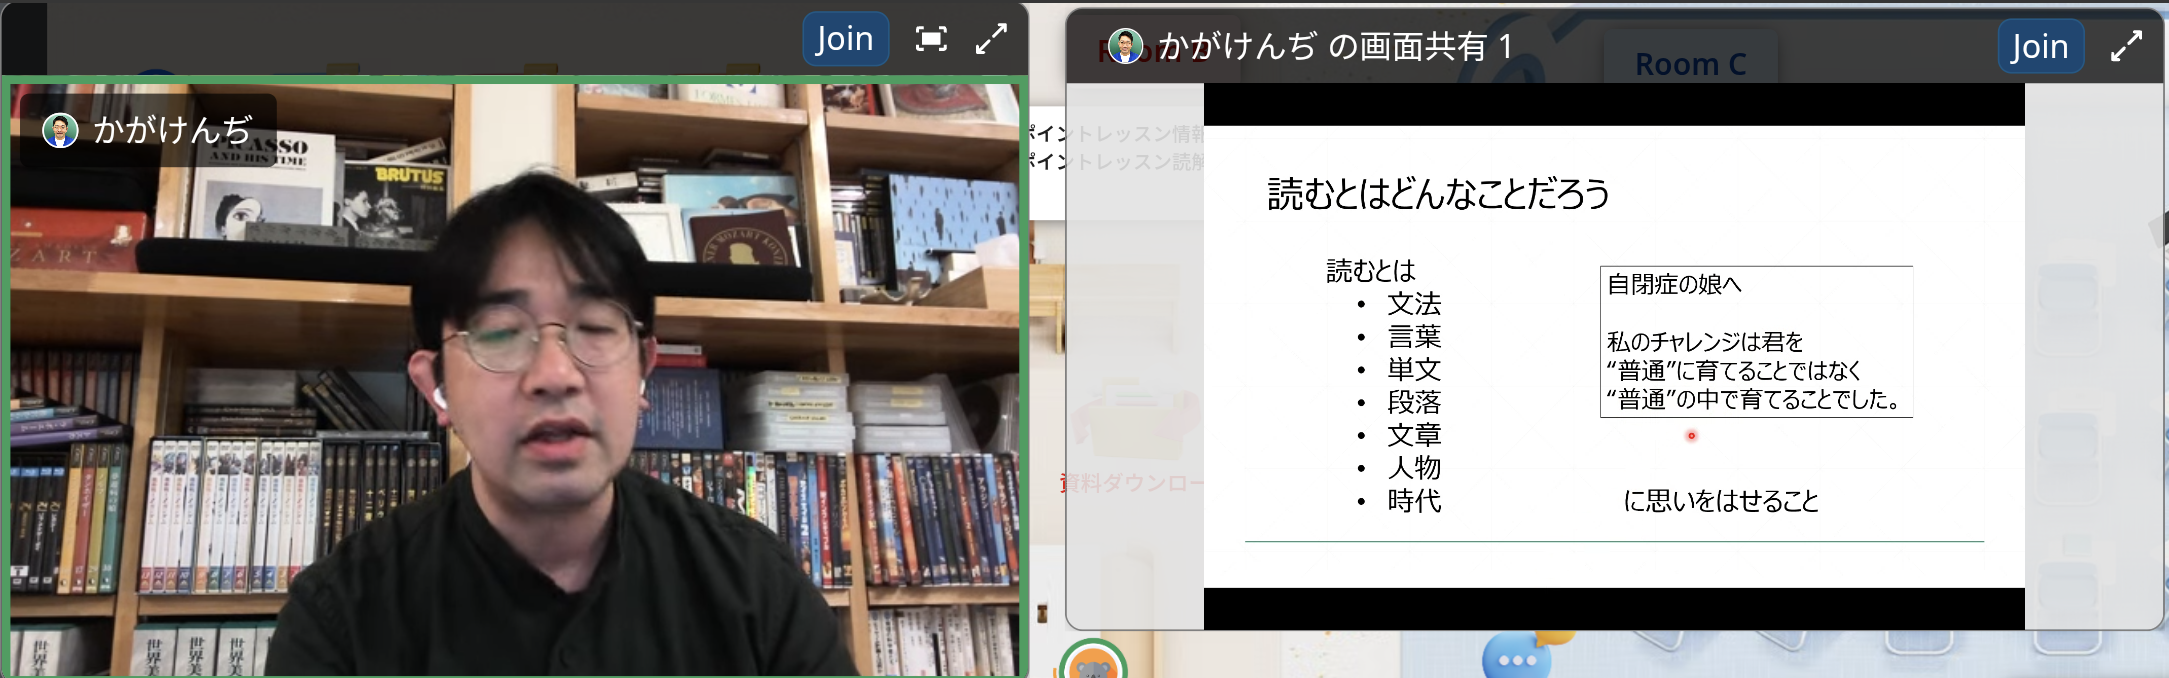This screenshot has height=678, width=2169.
Task: Join the かがけんぢ video call
Action: [845, 39]
